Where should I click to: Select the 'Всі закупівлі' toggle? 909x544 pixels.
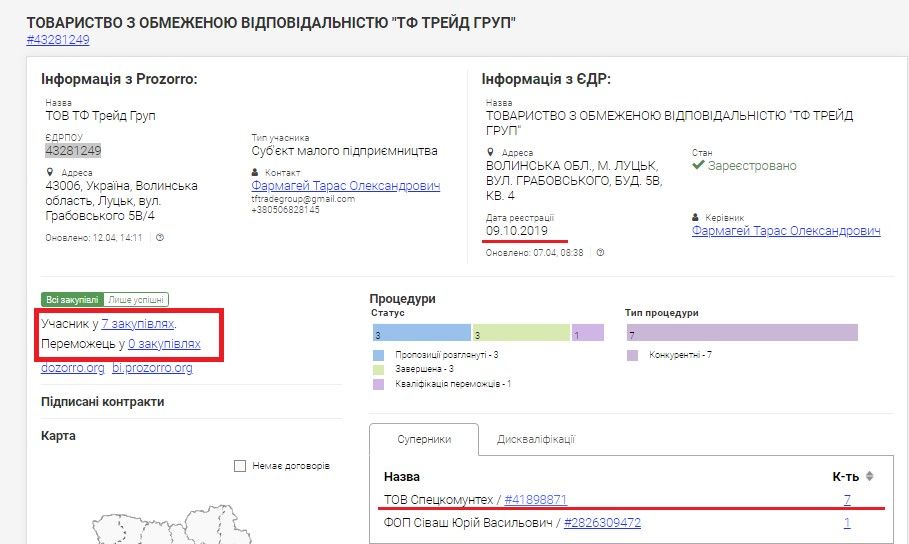(72, 300)
